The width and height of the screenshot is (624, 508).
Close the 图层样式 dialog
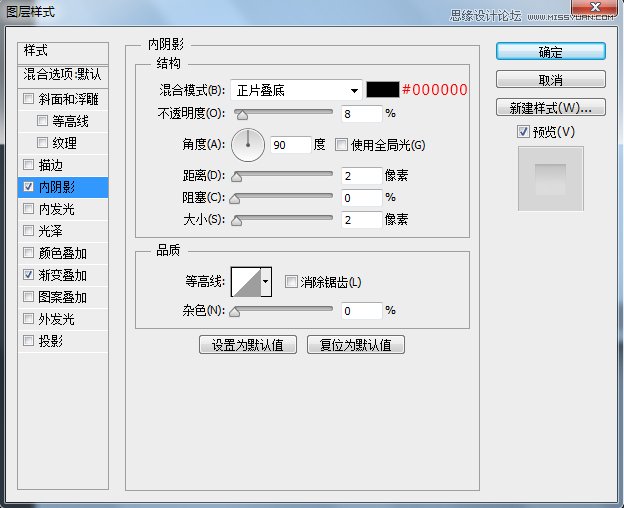pos(595,7)
